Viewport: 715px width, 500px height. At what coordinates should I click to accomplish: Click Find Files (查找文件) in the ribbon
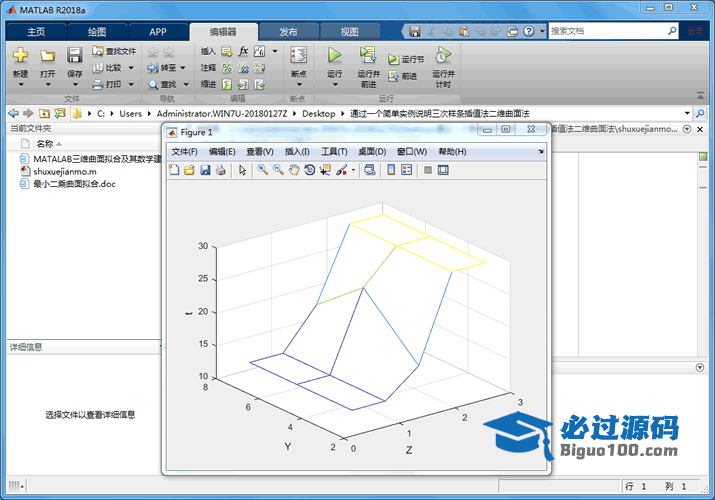(x=114, y=51)
